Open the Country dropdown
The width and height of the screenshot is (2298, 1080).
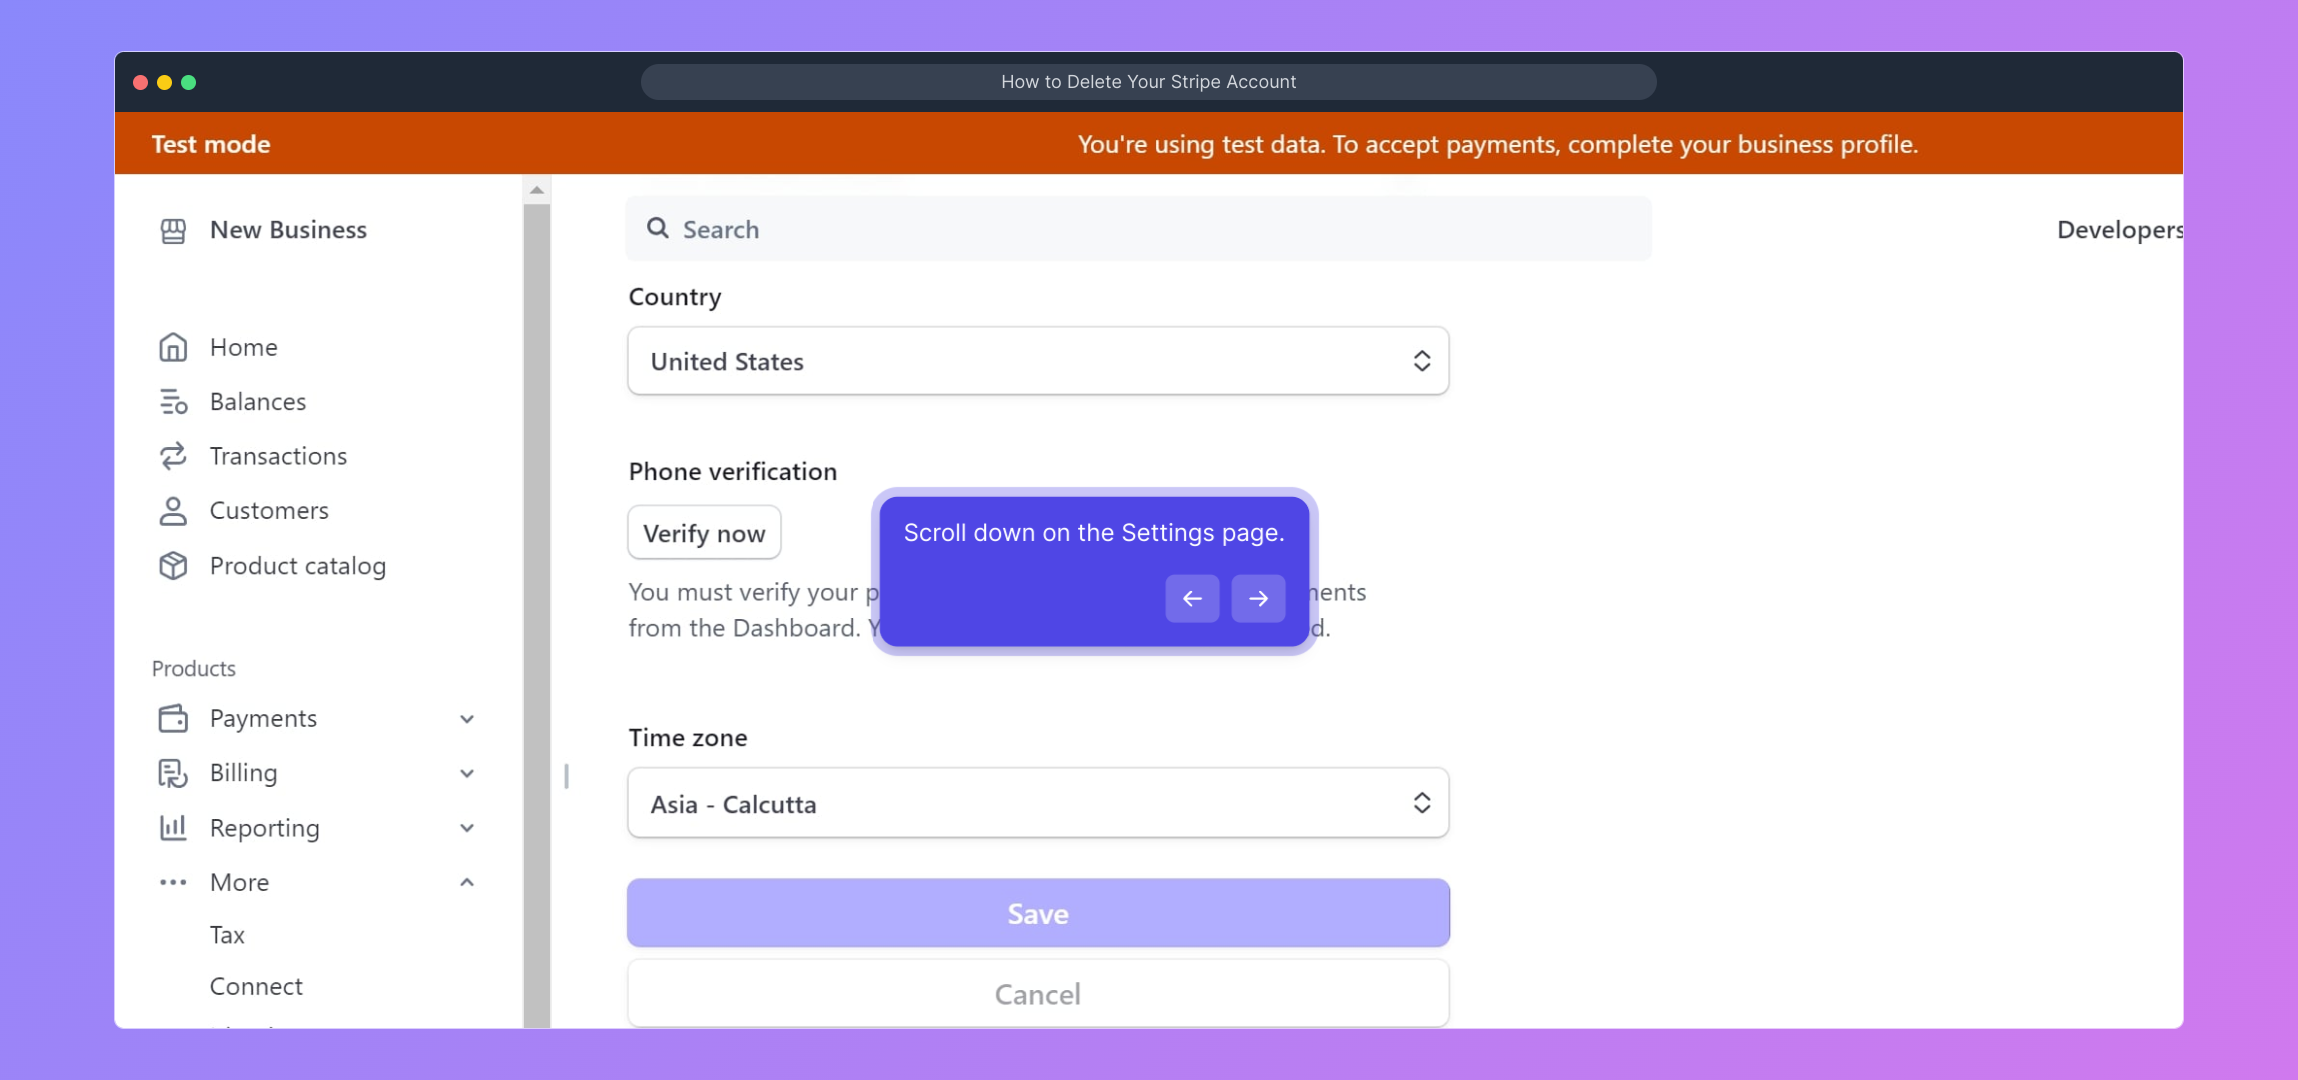[x=1038, y=361]
